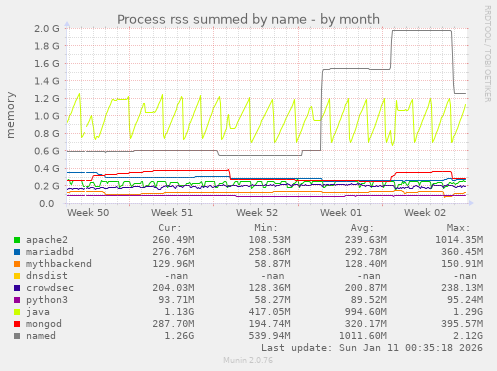Click the orange mythbackend legend swatch
The width and height of the screenshot is (497, 371).
point(17,264)
